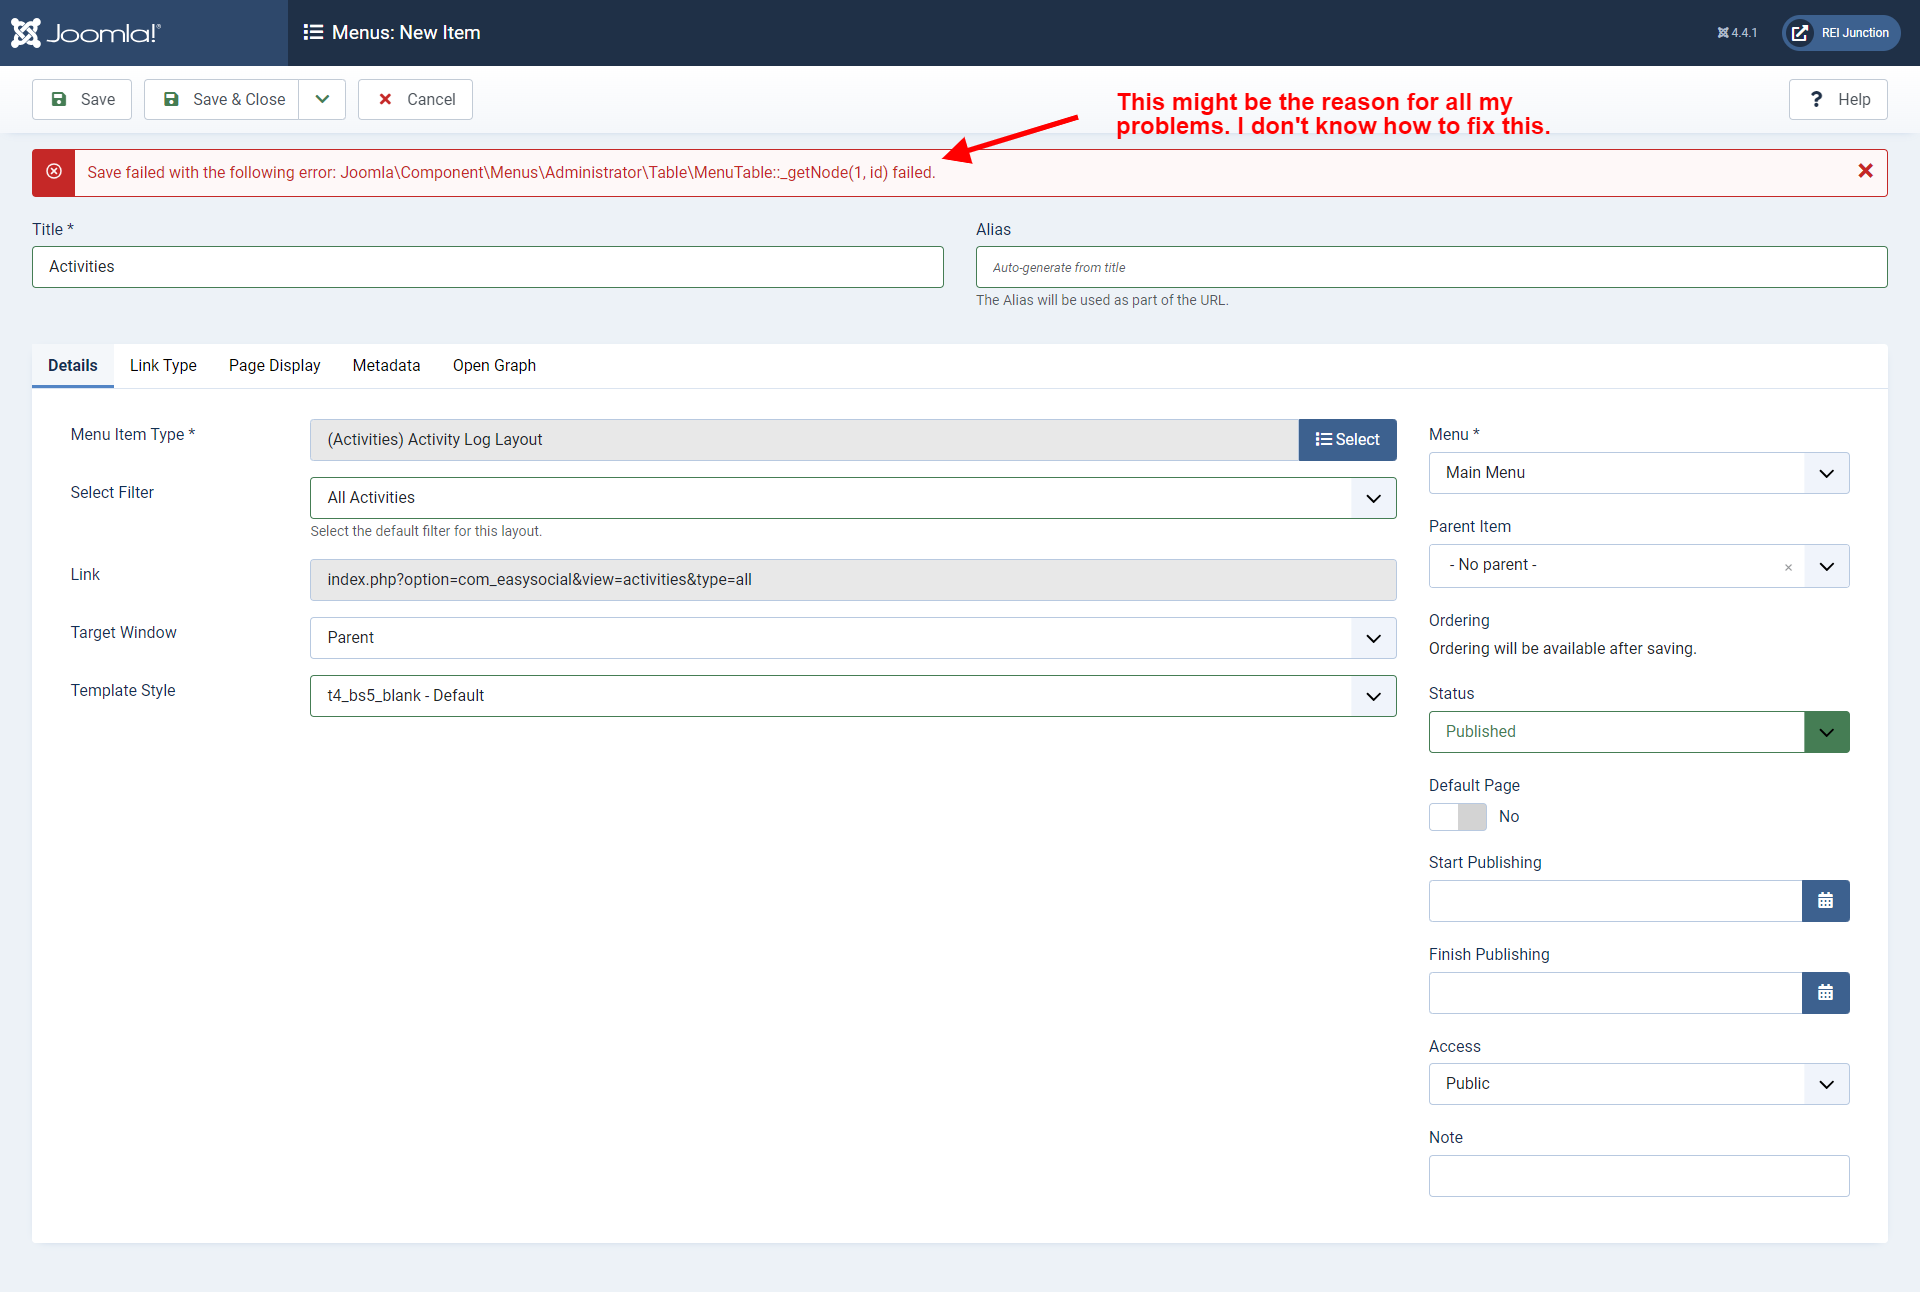This screenshot has width=1920, height=1293.
Task: Click the Joomla logo icon
Action: (26, 33)
